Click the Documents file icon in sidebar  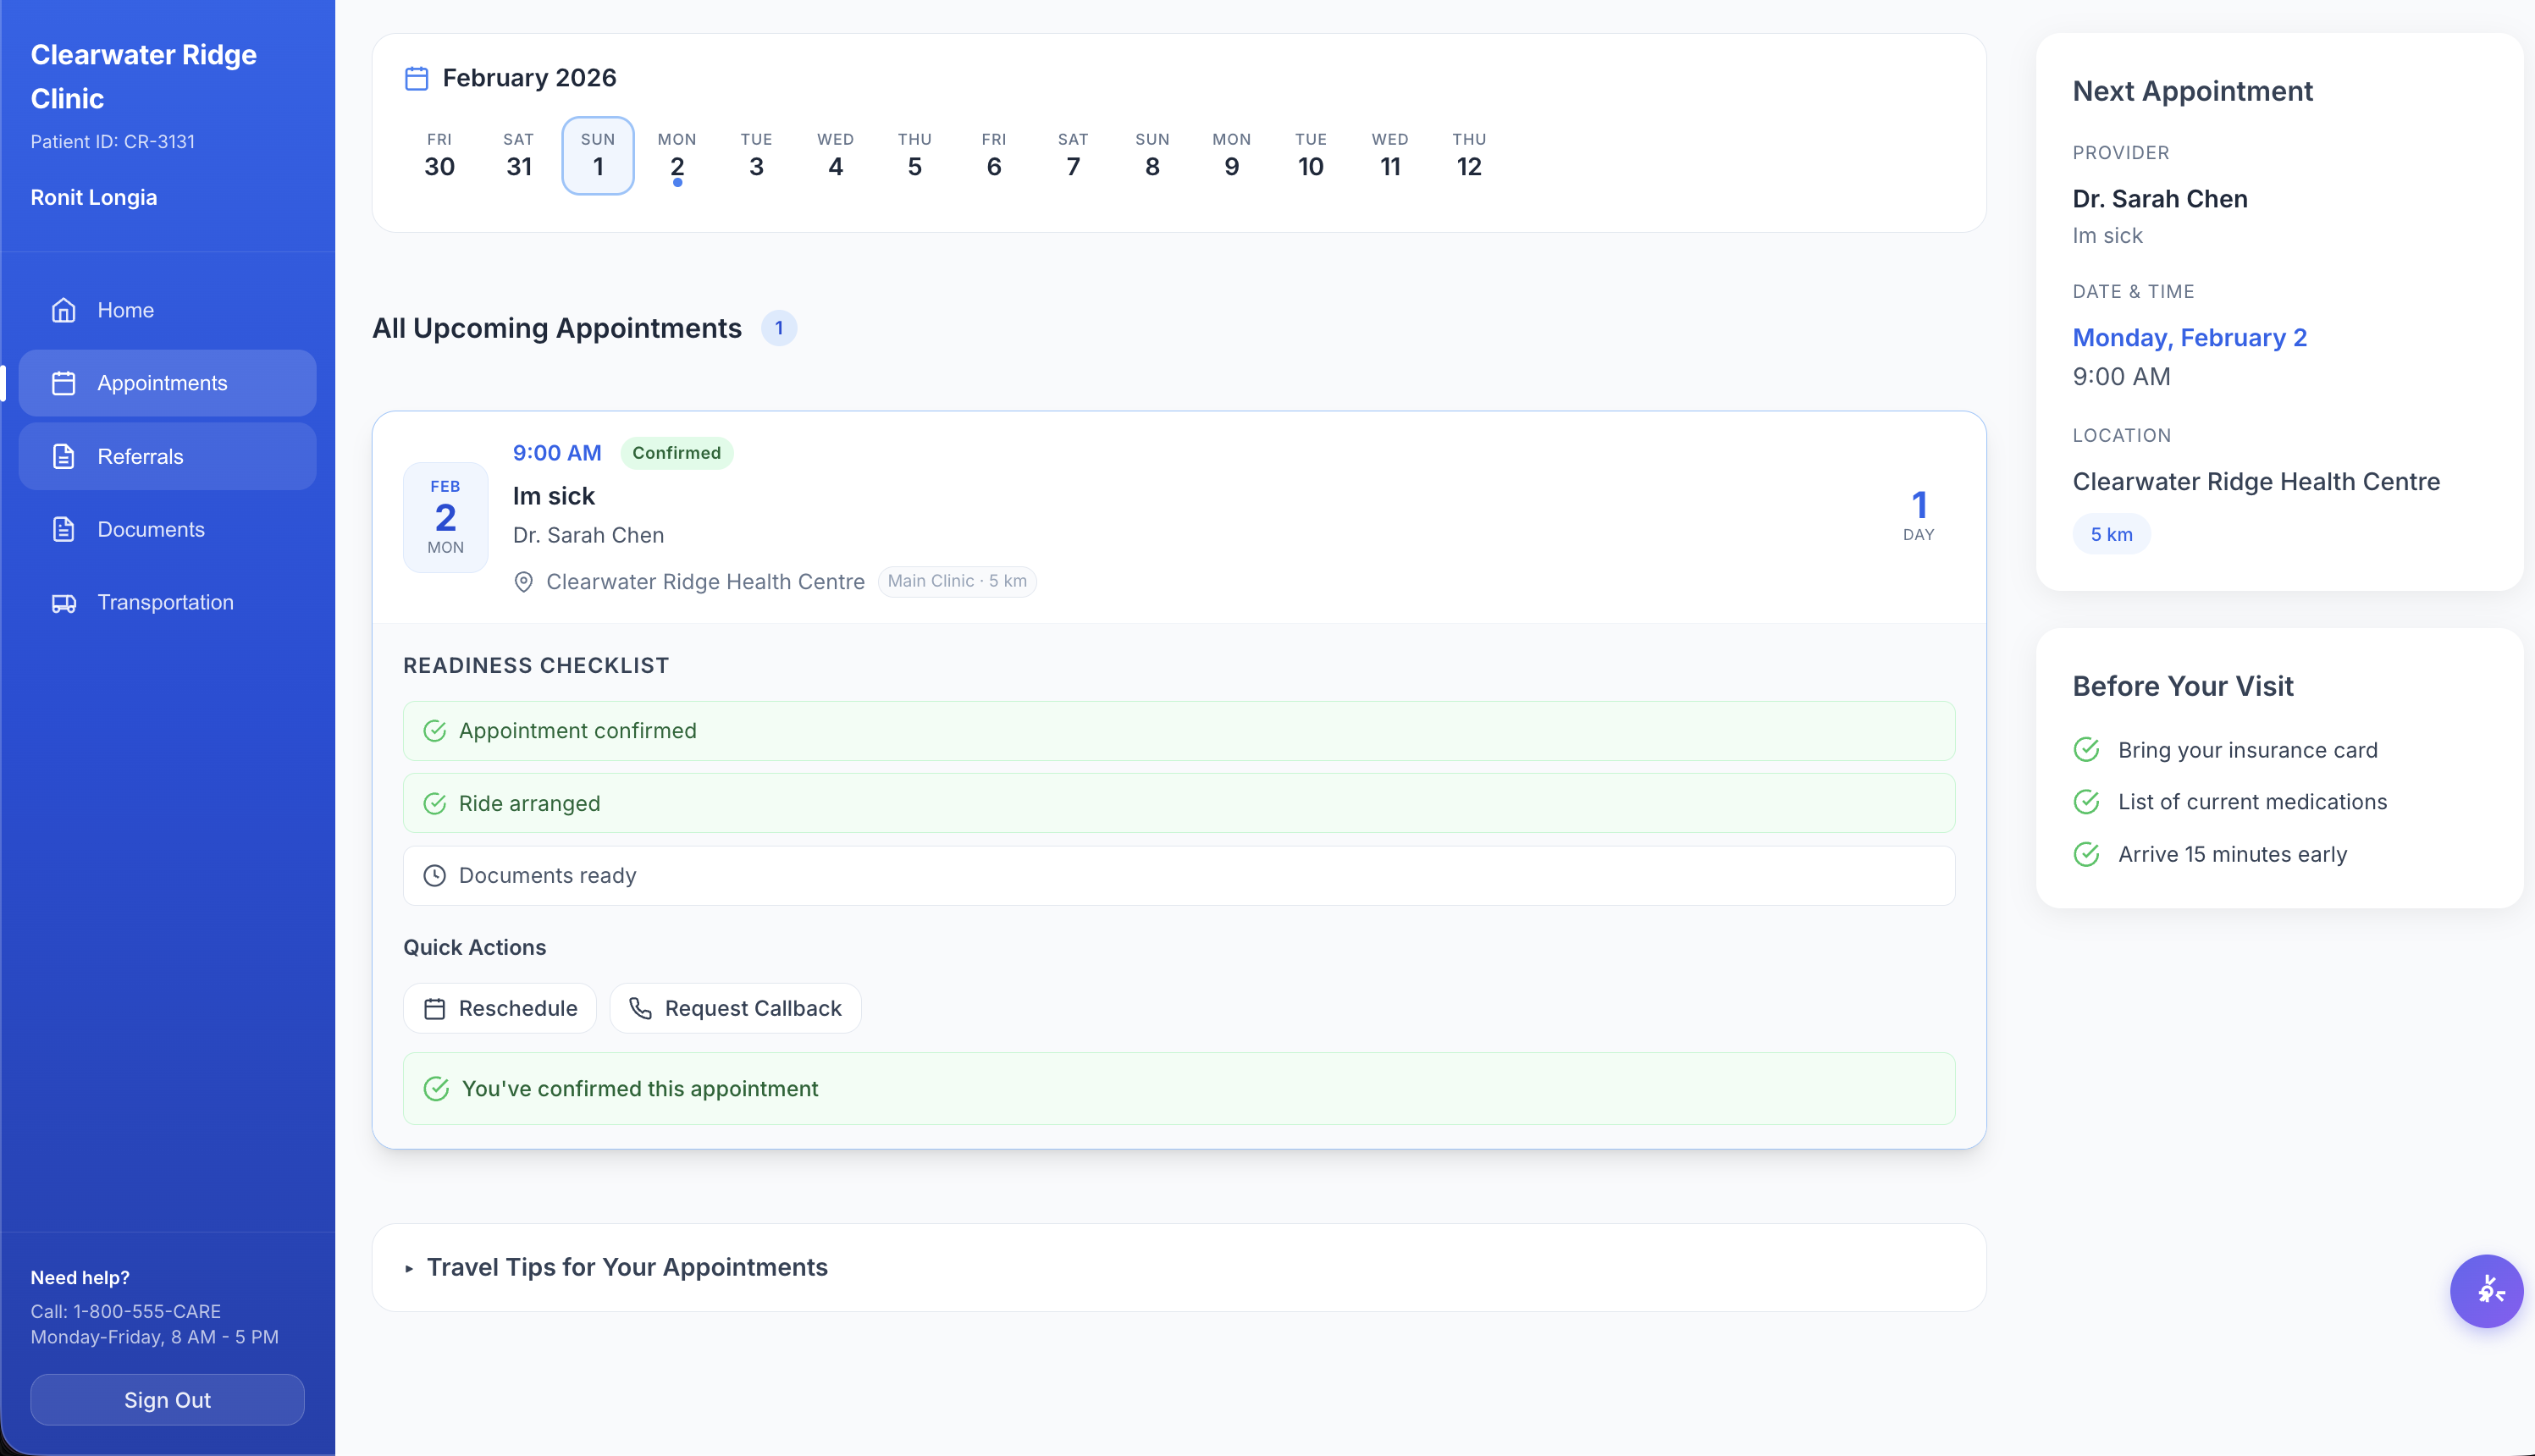coord(63,529)
